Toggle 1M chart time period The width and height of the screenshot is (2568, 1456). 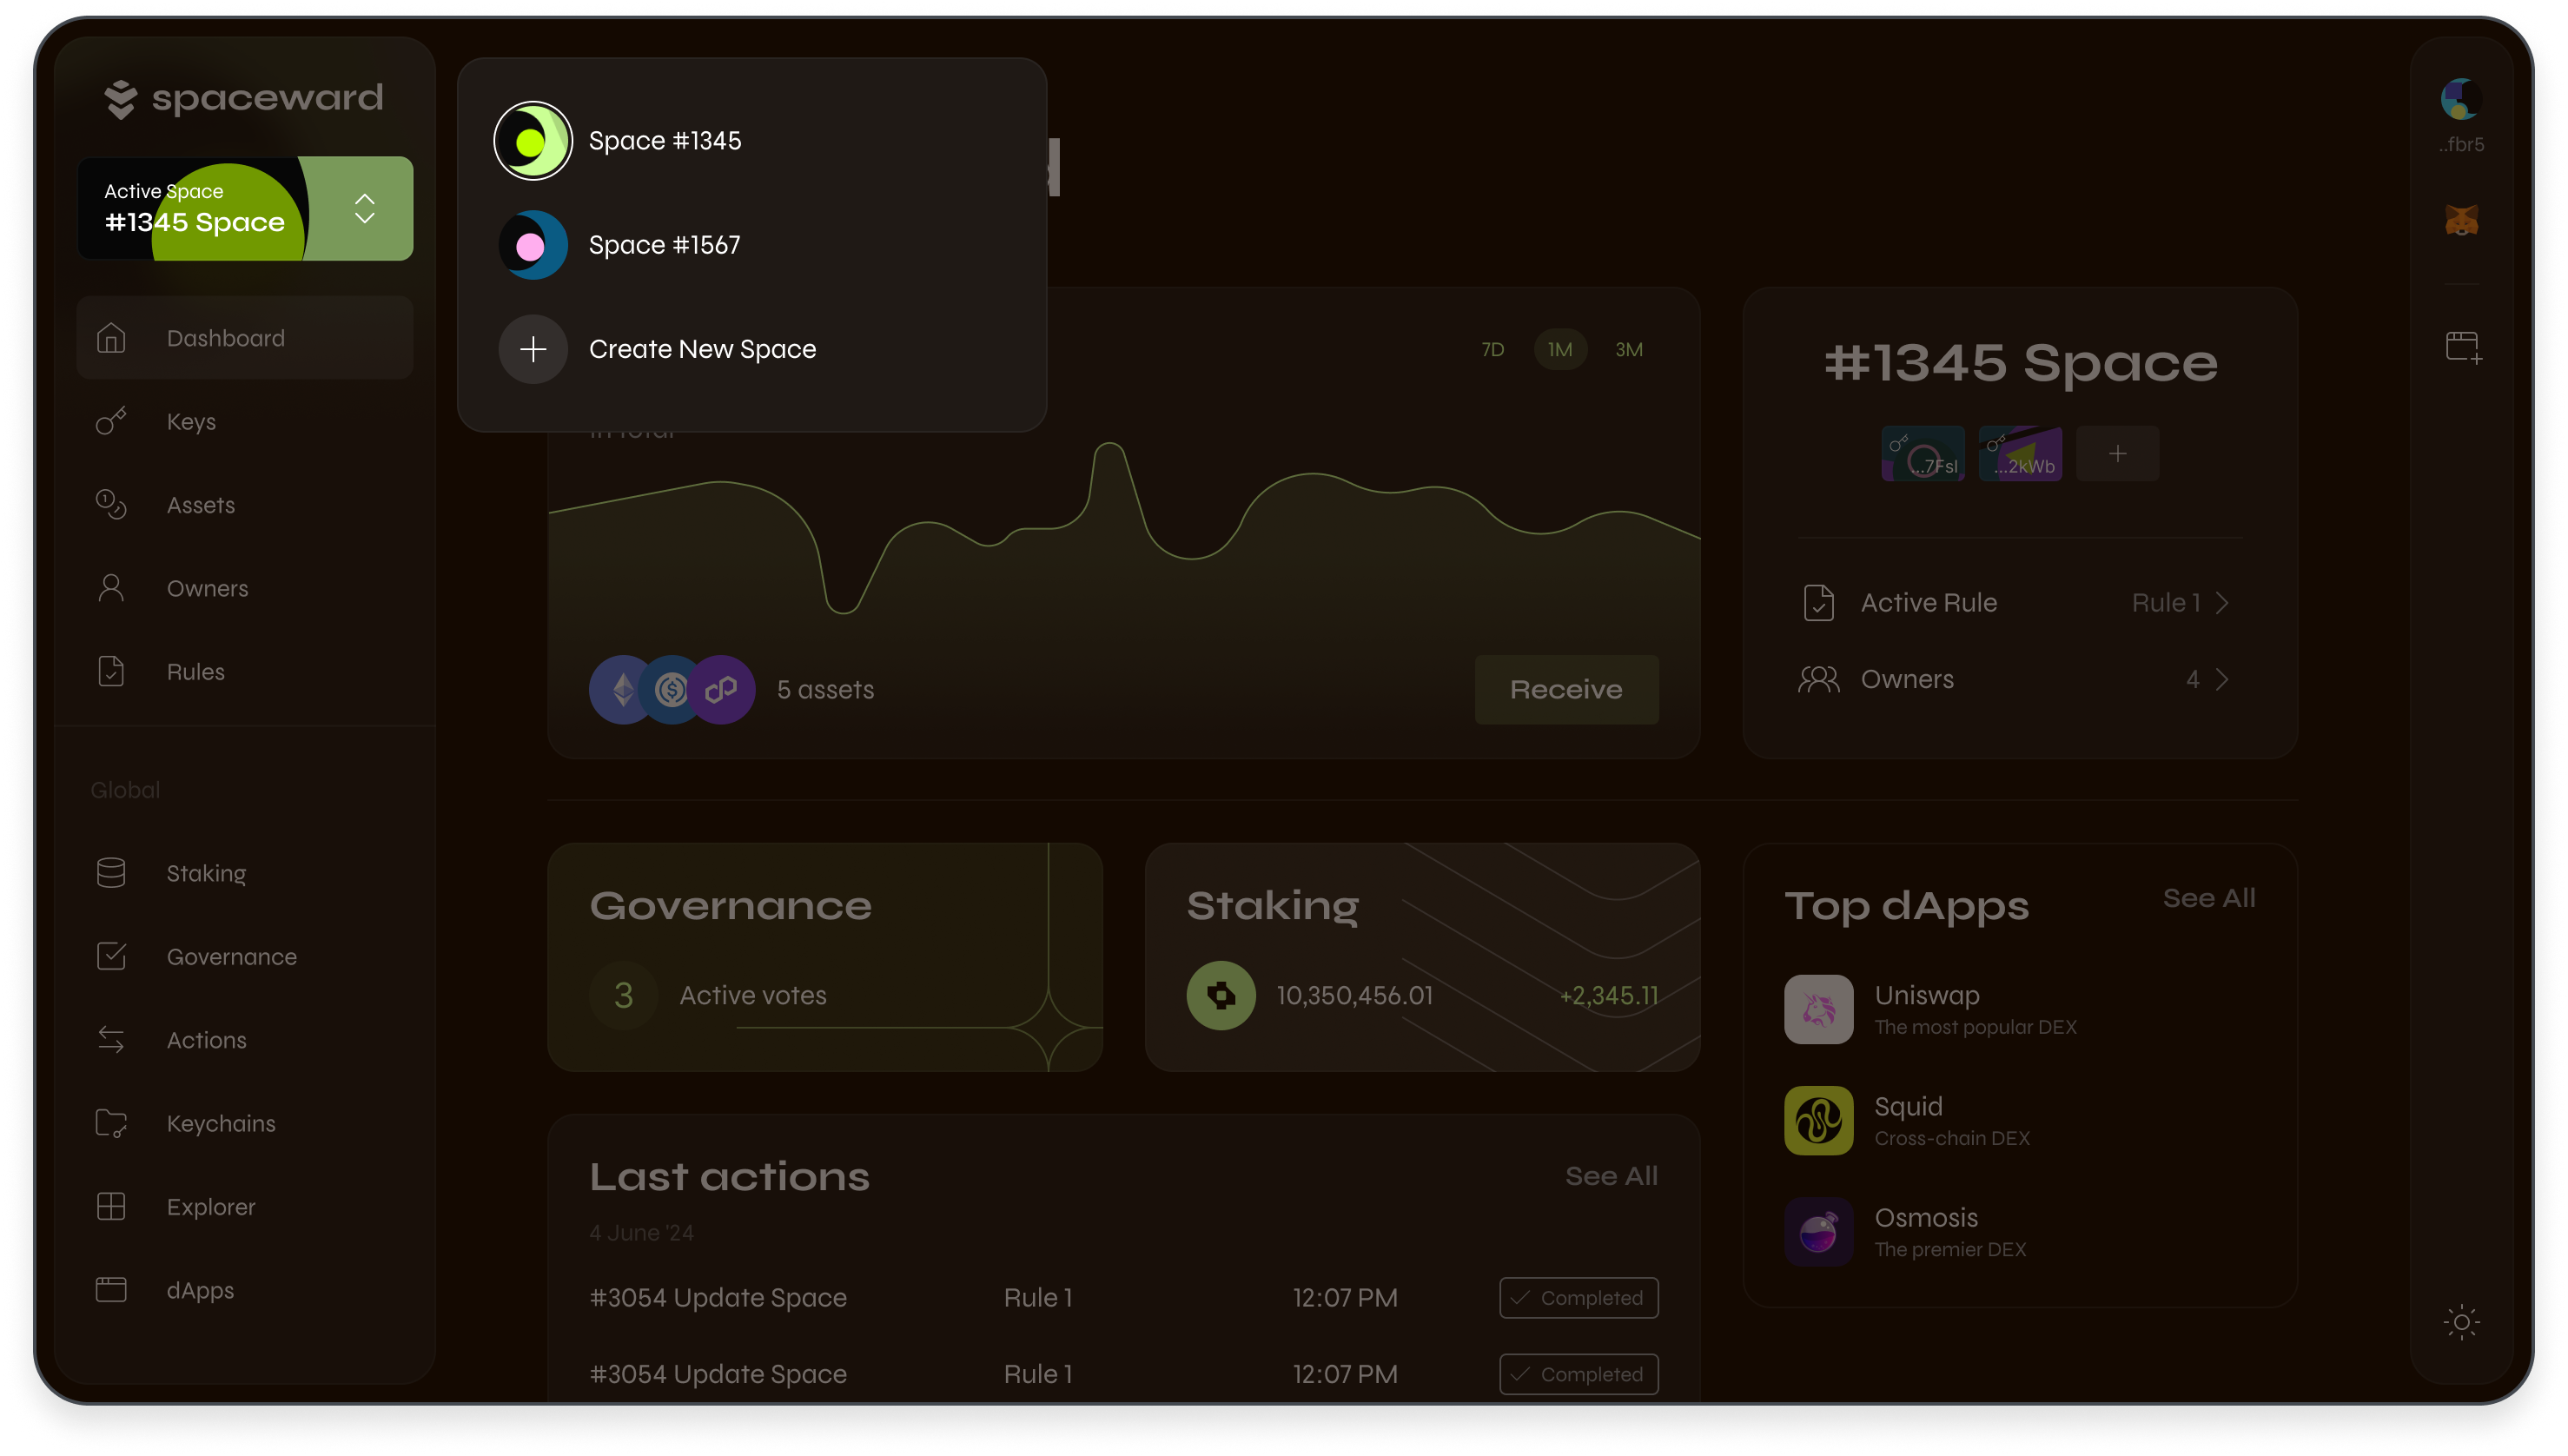(x=1561, y=349)
